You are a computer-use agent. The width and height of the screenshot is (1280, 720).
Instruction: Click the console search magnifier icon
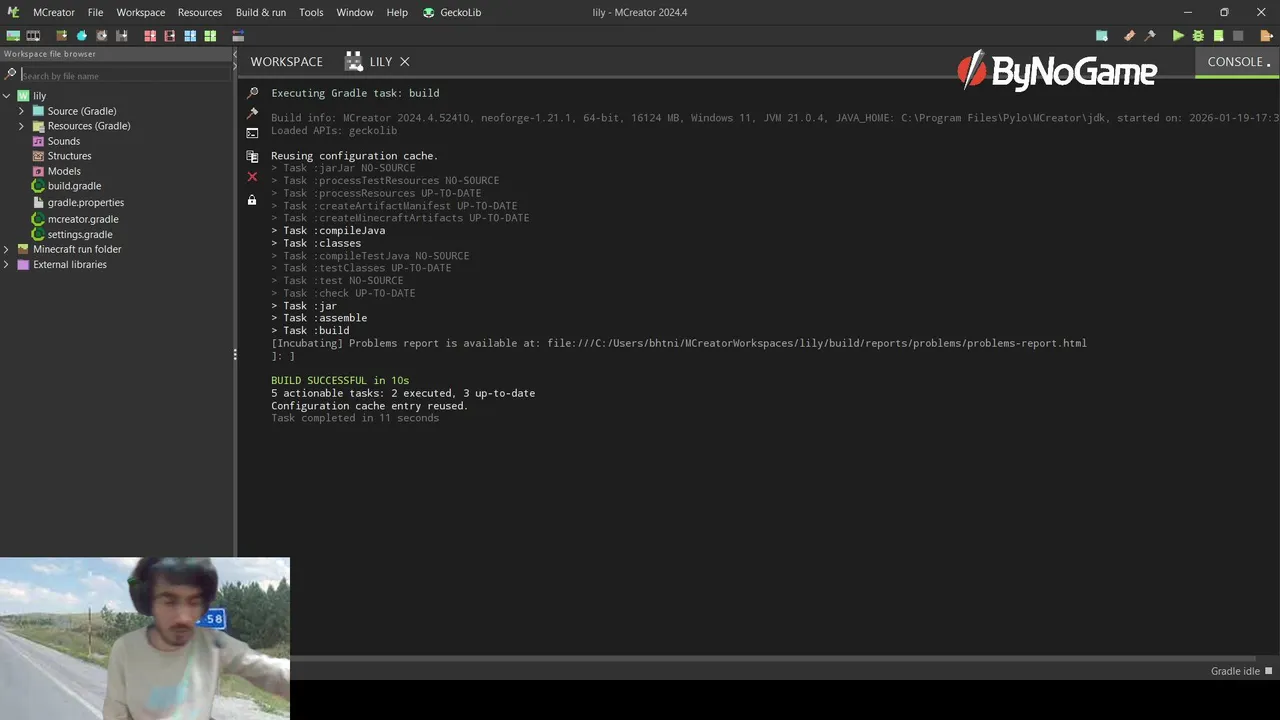252,93
